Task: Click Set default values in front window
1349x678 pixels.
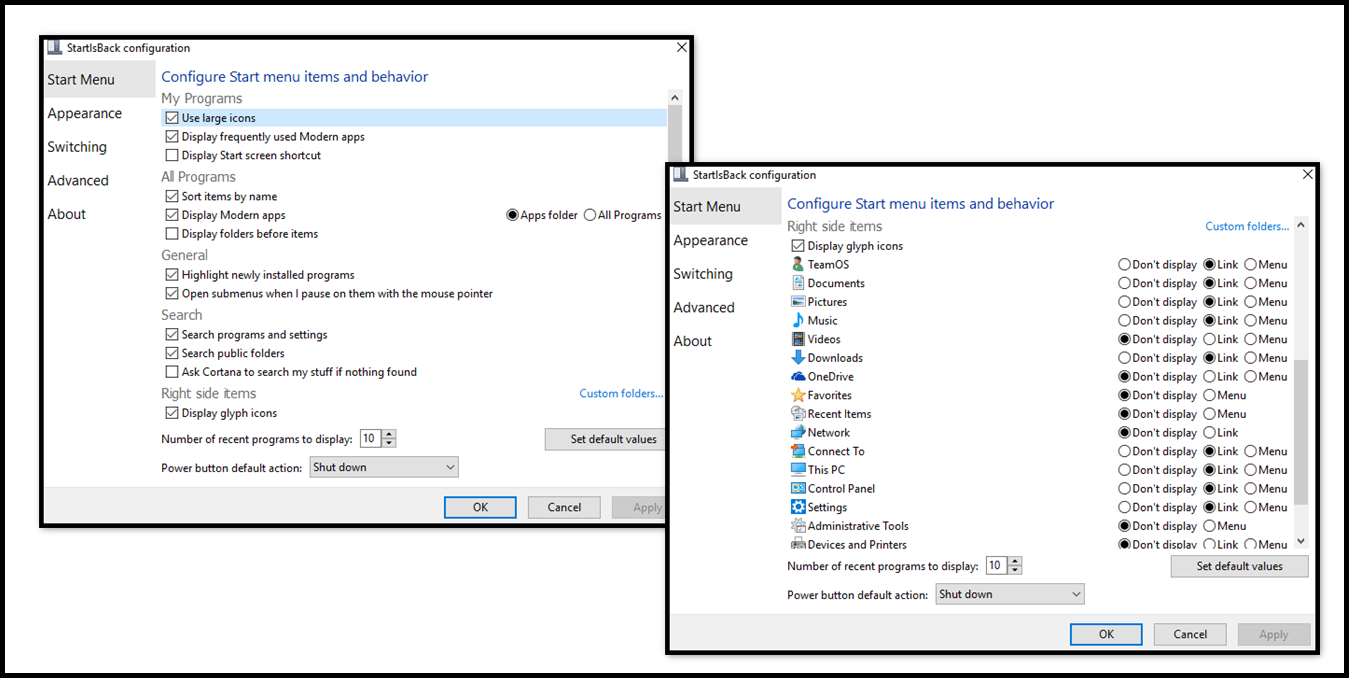Action: click(x=1240, y=566)
